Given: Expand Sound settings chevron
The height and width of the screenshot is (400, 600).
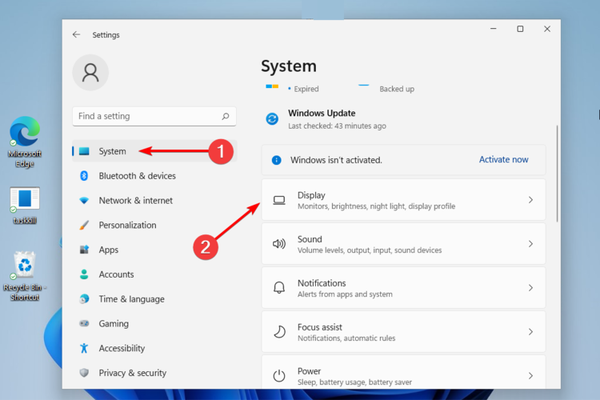Looking at the screenshot, I should click(x=530, y=244).
